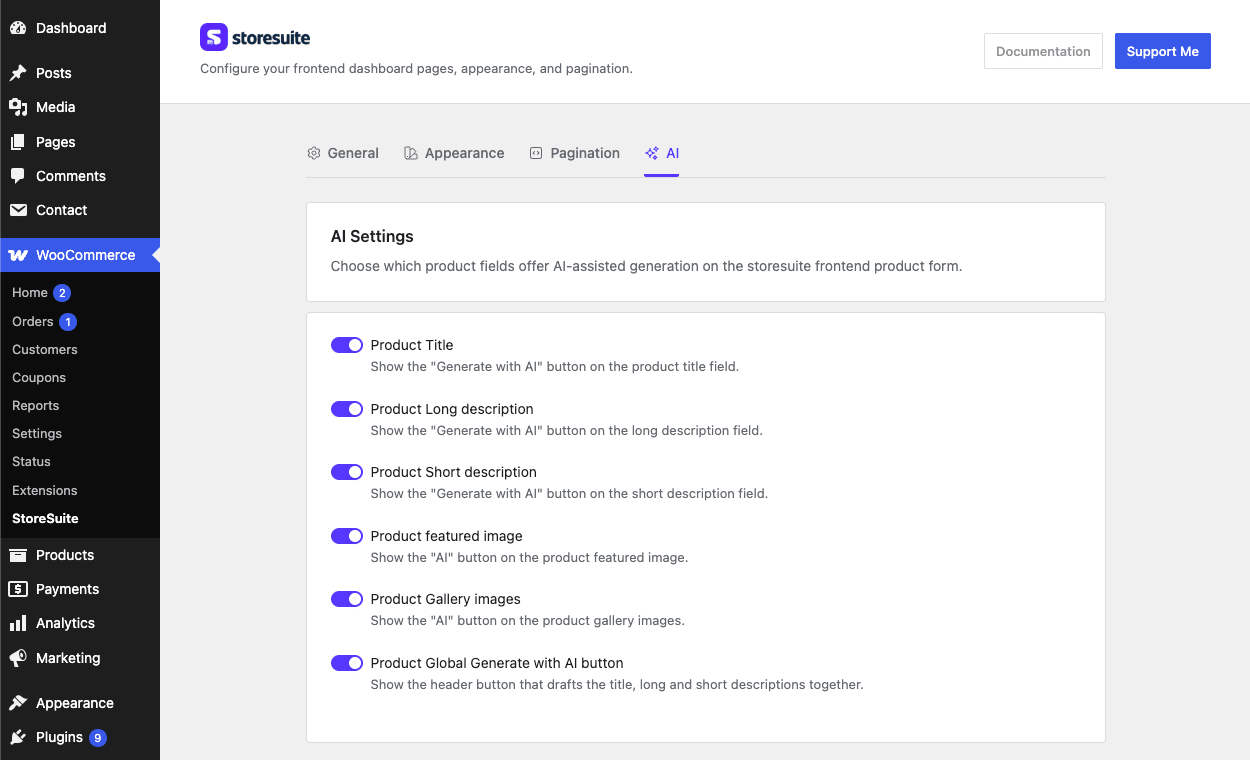Toggle Product Long description switch
The height and width of the screenshot is (760, 1250).
347,409
